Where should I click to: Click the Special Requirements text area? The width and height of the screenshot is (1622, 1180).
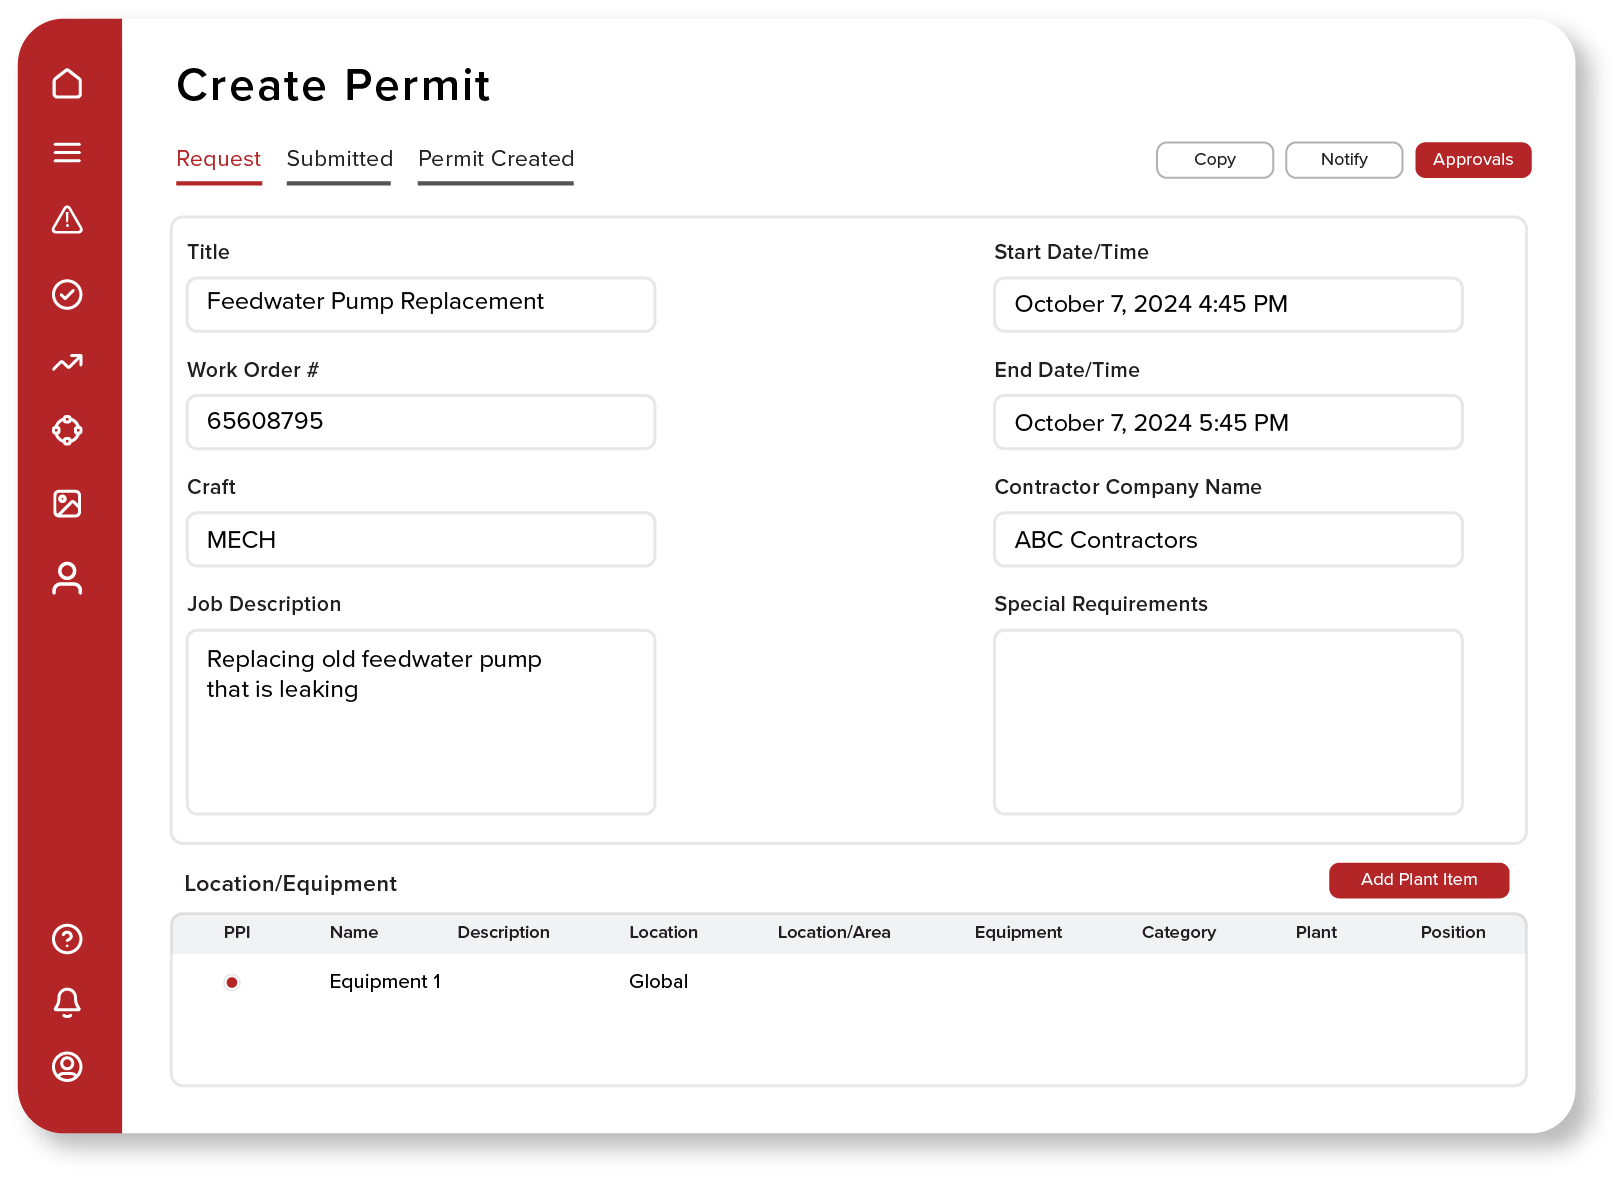click(x=1228, y=722)
